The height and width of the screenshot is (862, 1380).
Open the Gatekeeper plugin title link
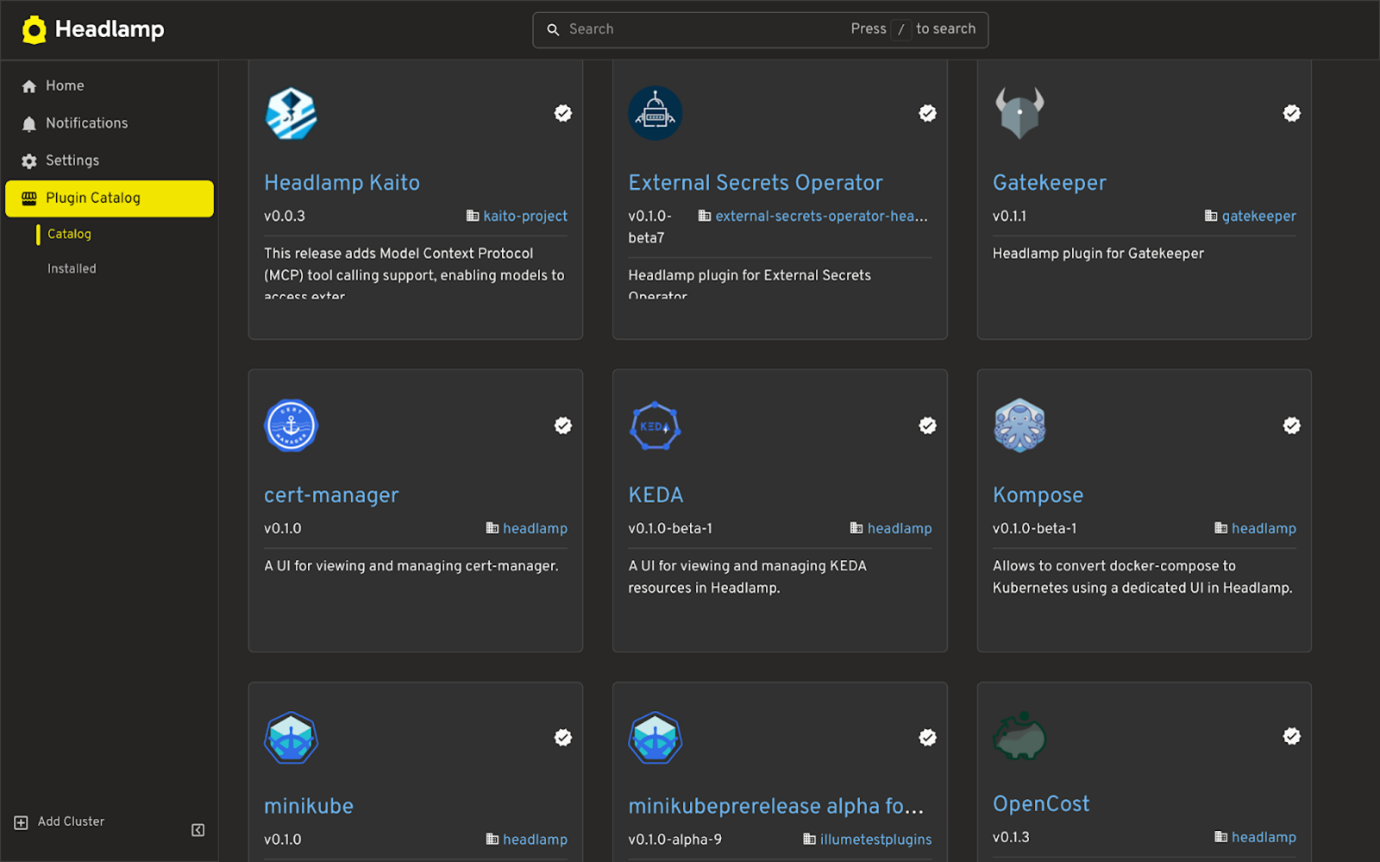coord(1049,183)
